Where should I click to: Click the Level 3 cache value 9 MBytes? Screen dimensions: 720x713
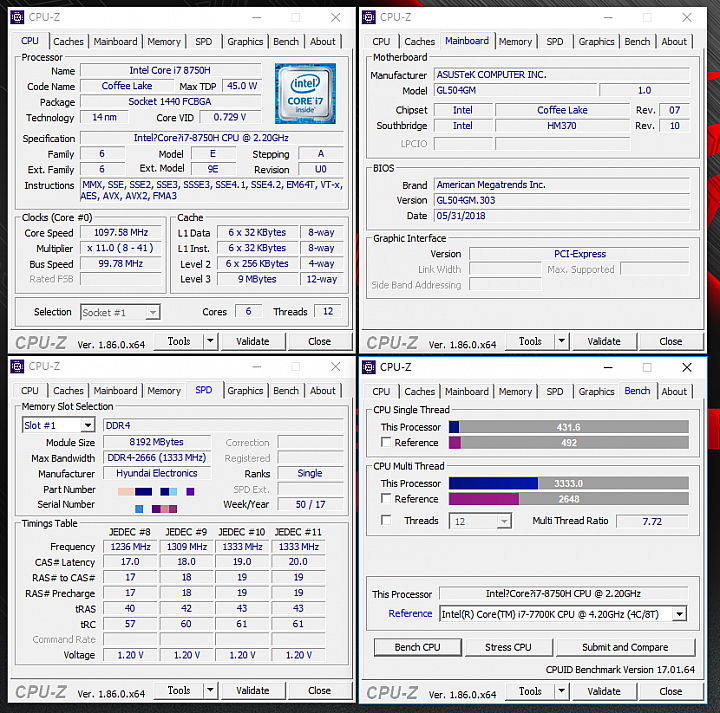[x=257, y=279]
